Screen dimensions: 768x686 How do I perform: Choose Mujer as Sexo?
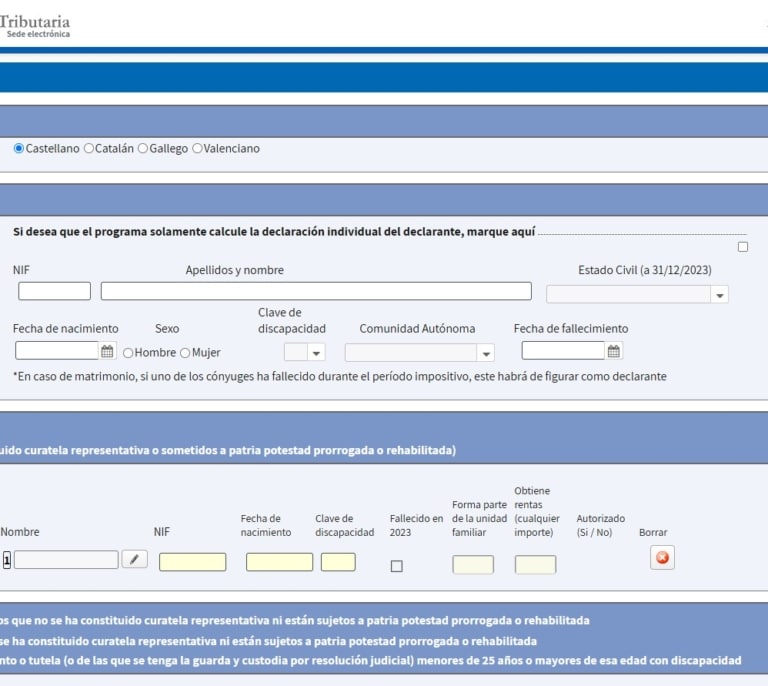[x=185, y=353]
